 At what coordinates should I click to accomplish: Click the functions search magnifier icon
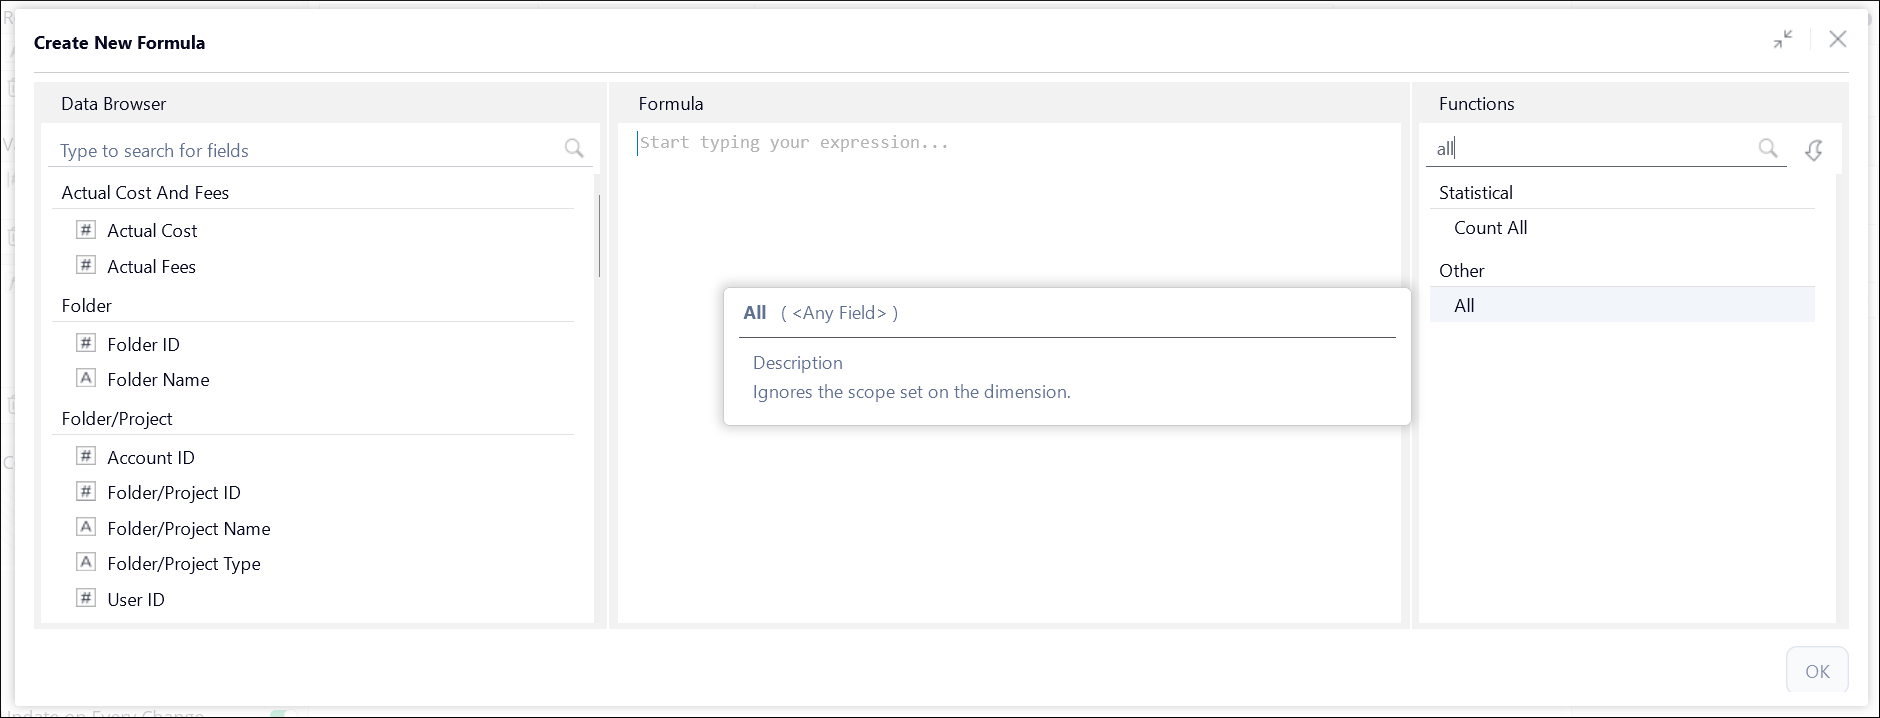point(1768,148)
